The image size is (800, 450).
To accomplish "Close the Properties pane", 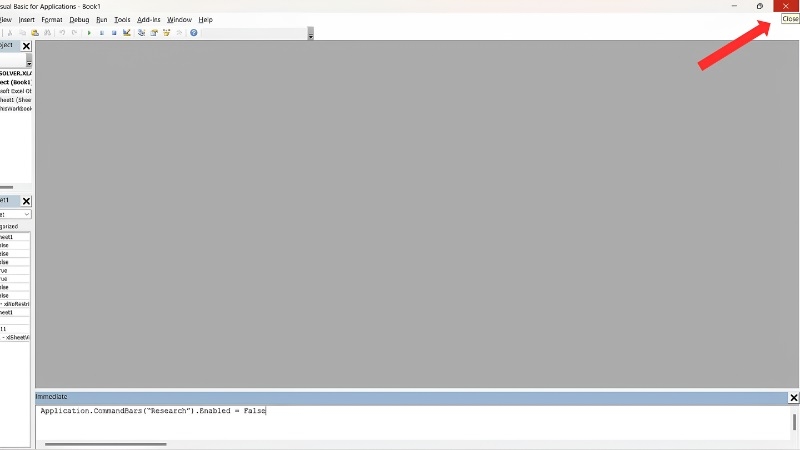I will point(27,201).
